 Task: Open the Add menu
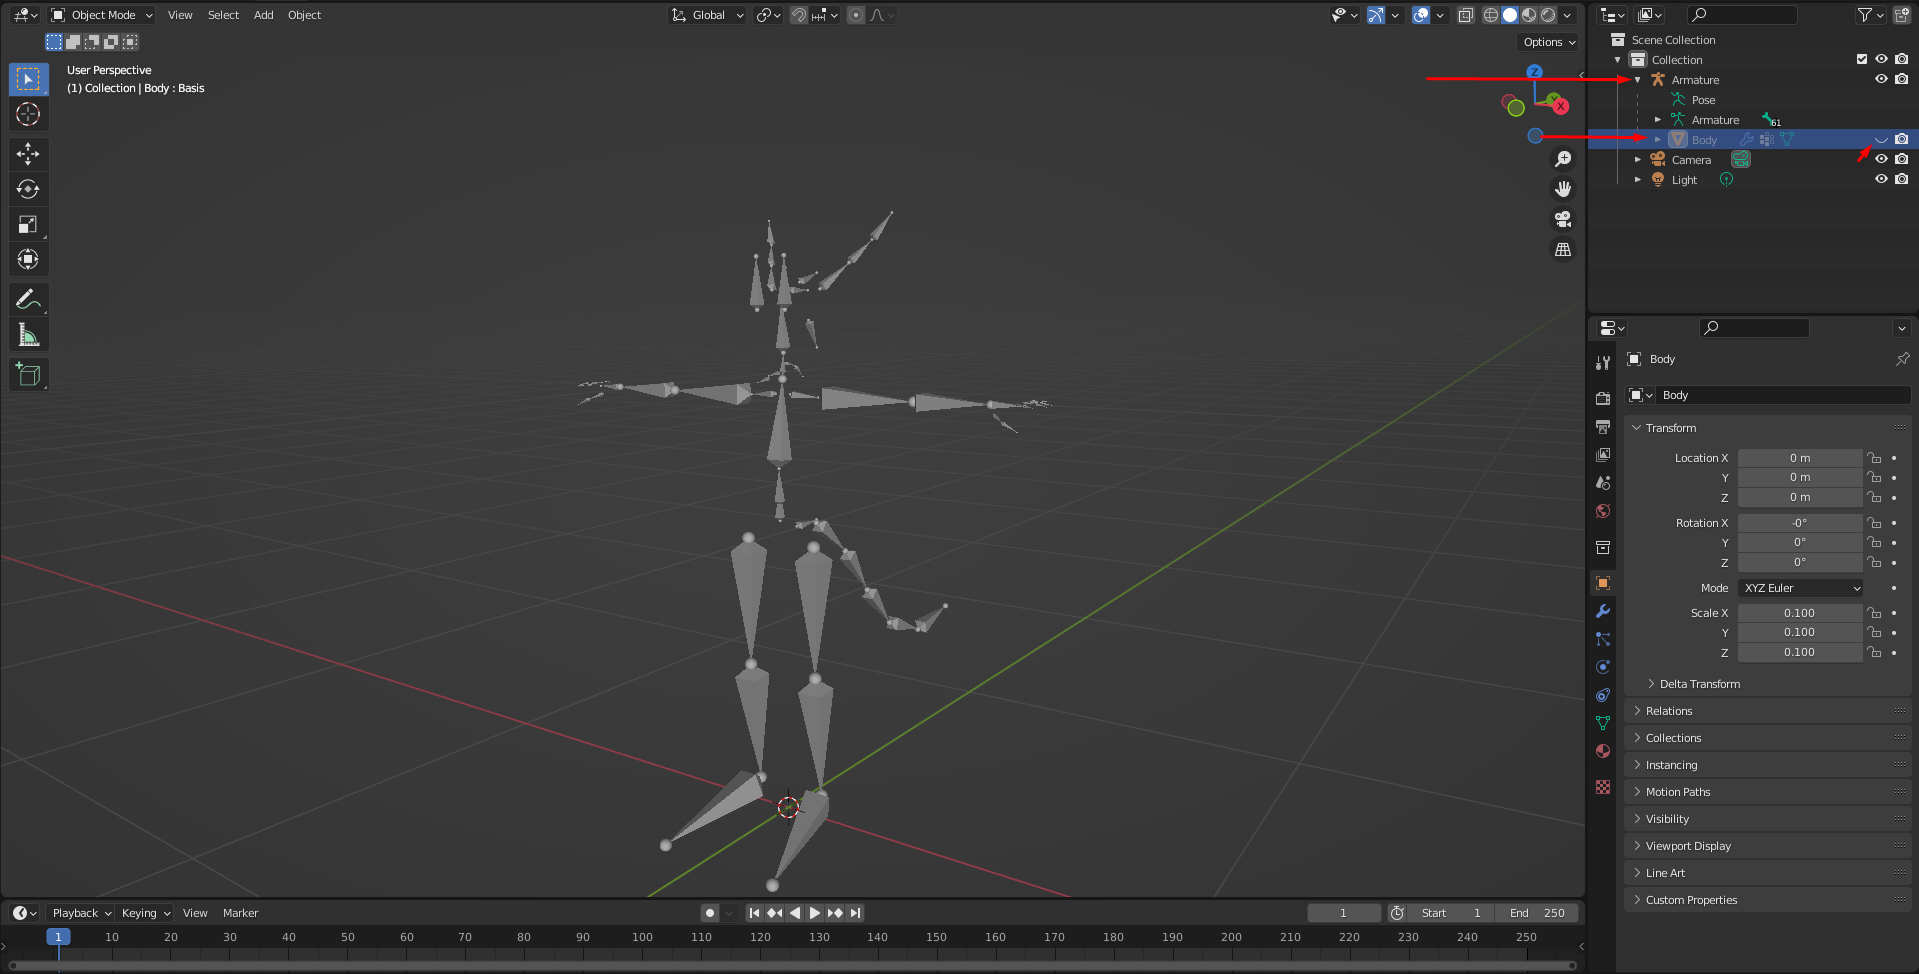tap(263, 15)
